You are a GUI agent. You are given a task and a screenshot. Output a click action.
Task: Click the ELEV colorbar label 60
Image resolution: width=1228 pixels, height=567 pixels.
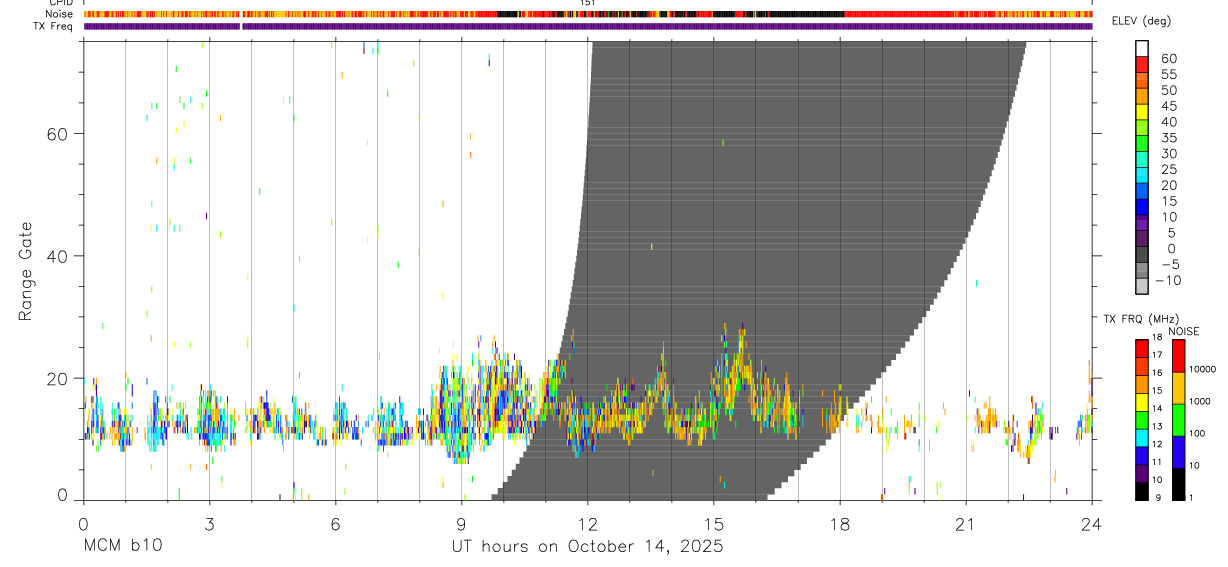[1168, 58]
